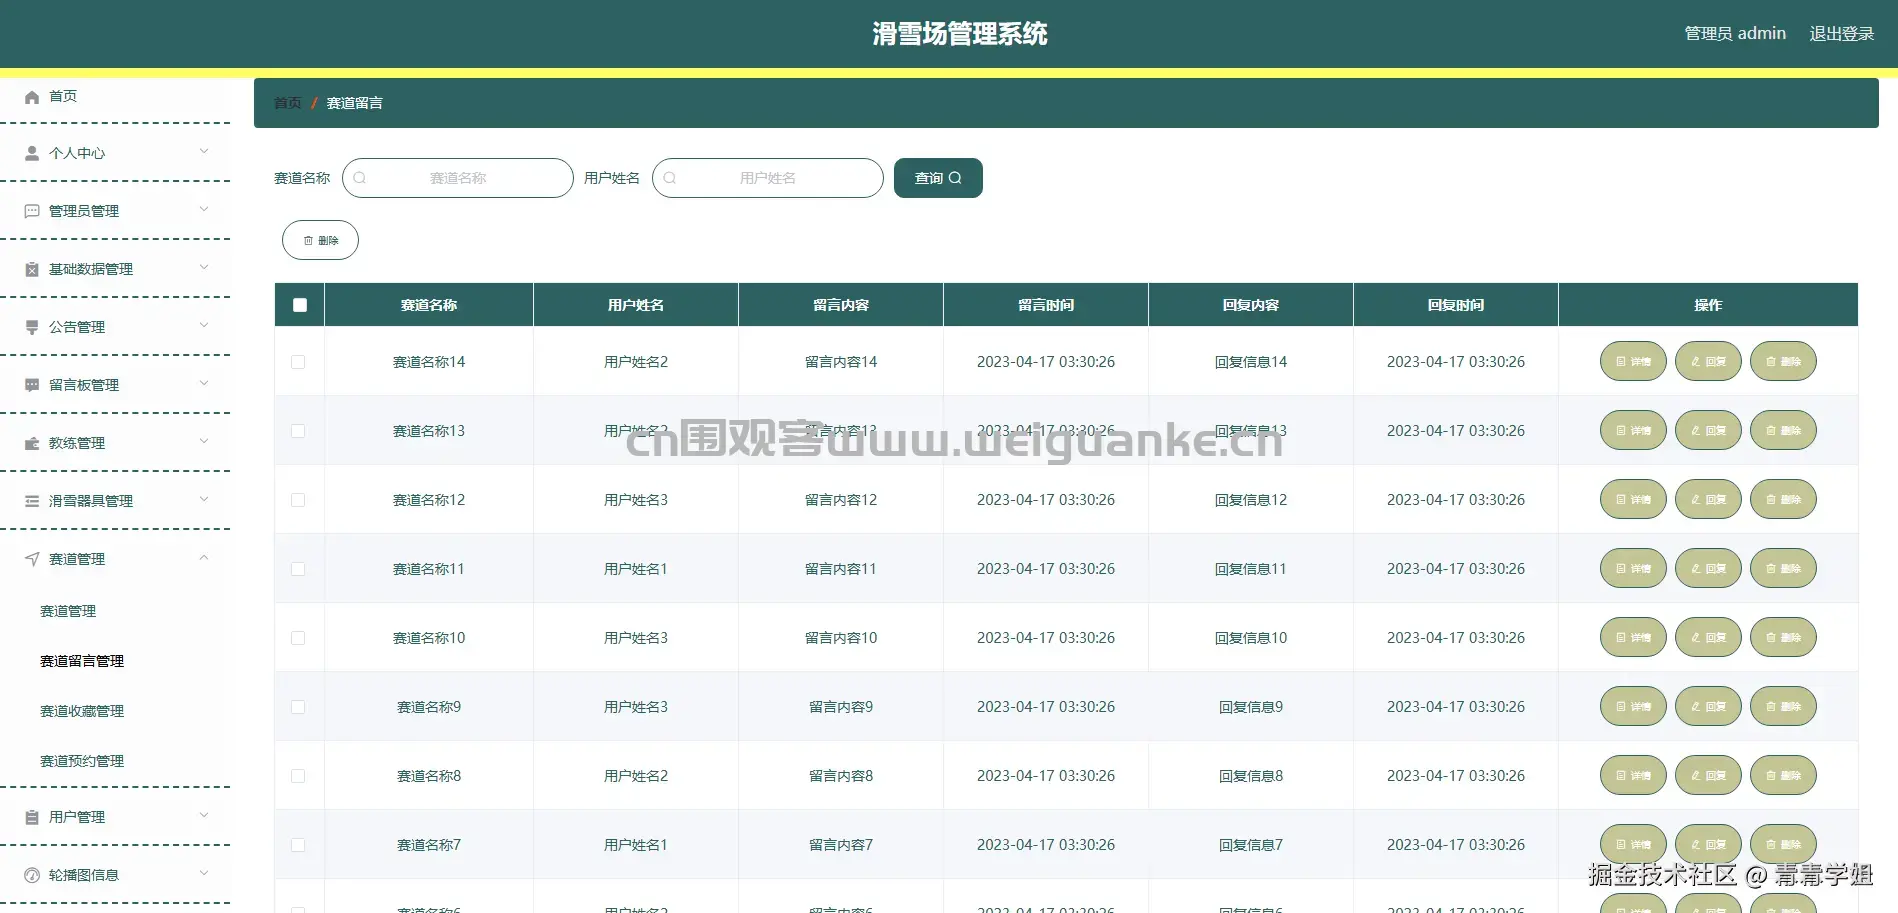Expand 公告管理 with its arrow
The width and height of the screenshot is (1898, 913).
coord(204,326)
